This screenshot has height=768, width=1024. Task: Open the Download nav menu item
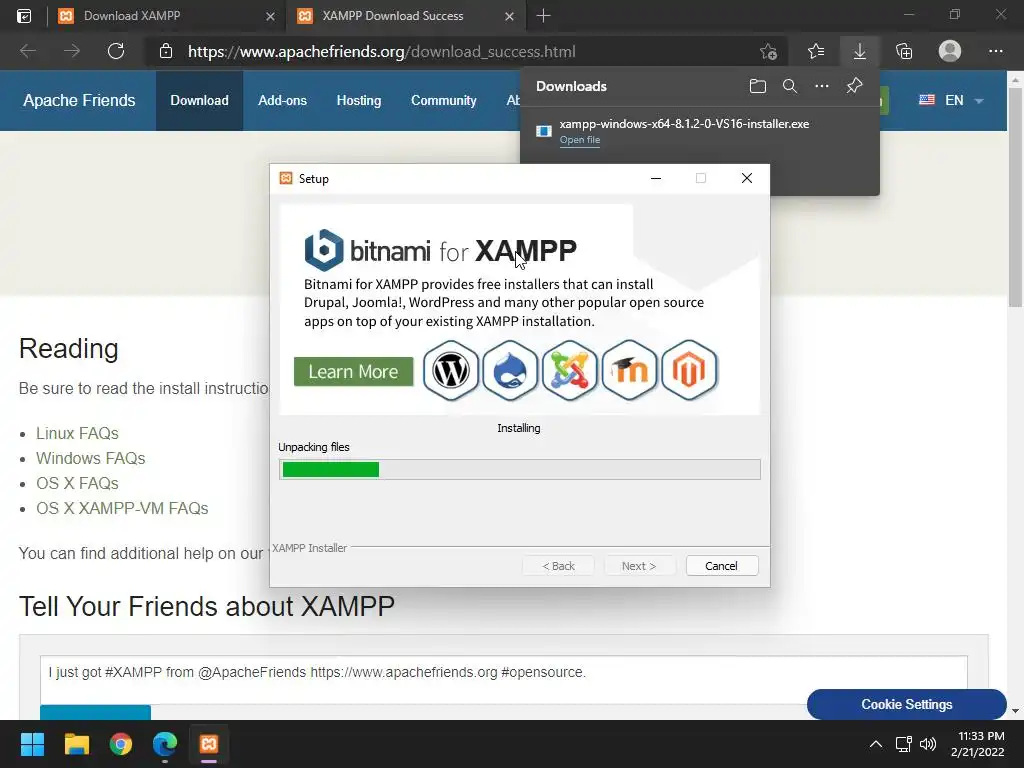pyautogui.click(x=199, y=101)
